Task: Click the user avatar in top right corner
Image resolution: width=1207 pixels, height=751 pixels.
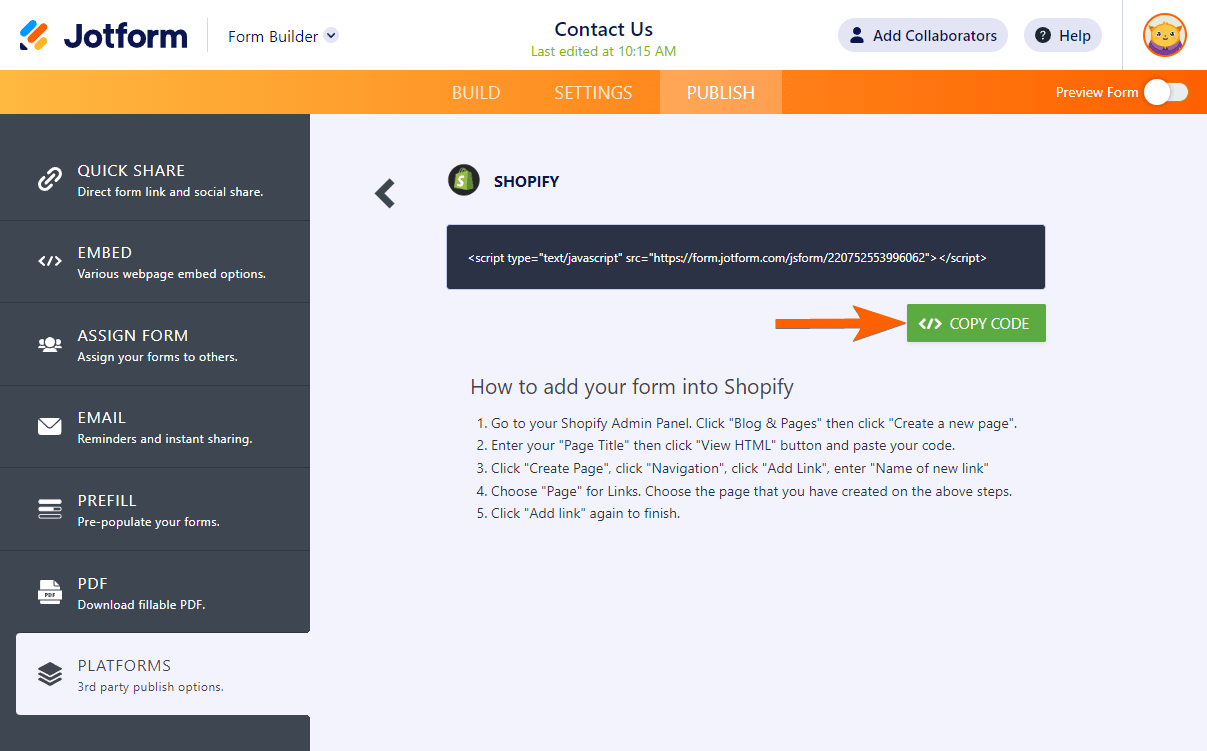Action: pyautogui.click(x=1165, y=35)
